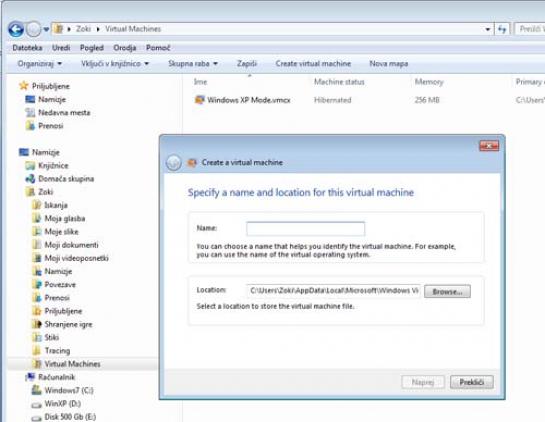Open the Vključi v knjižnico dropdown
The height and width of the screenshot is (422, 545).
pos(115,64)
